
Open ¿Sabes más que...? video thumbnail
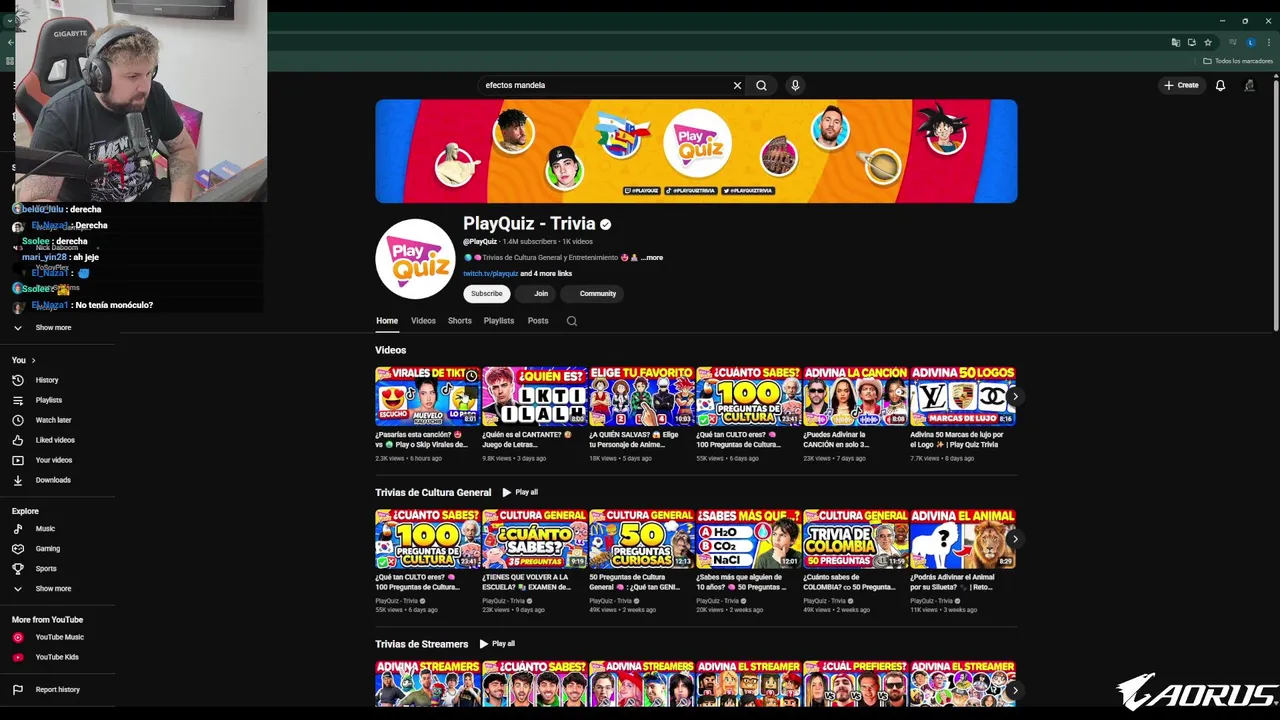coord(748,539)
